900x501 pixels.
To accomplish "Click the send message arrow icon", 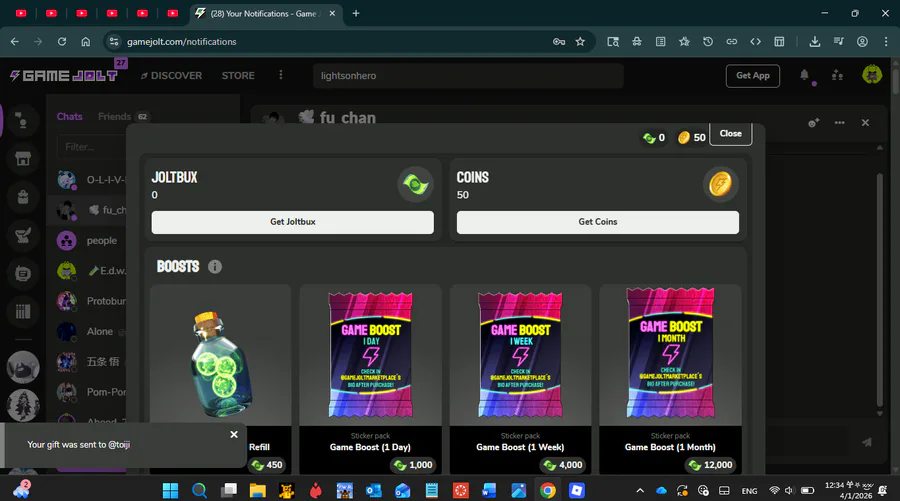I will 867,442.
